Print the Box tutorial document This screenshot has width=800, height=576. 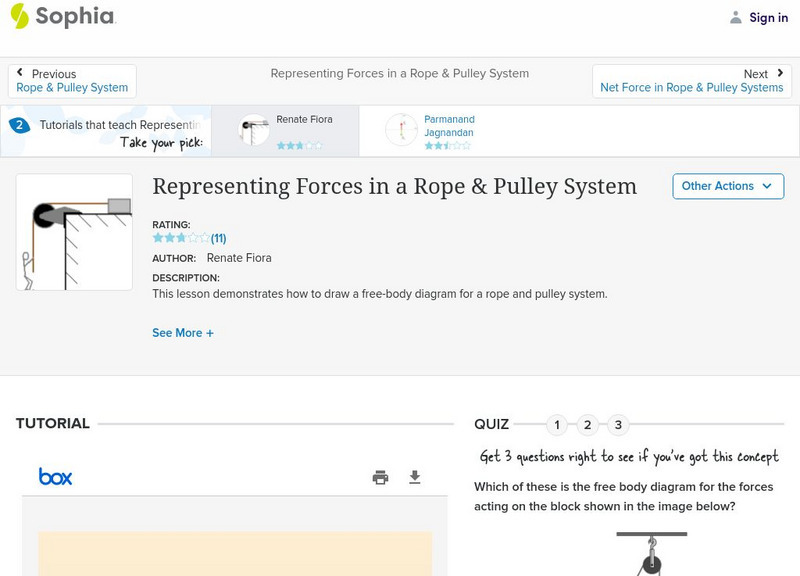pyautogui.click(x=380, y=477)
